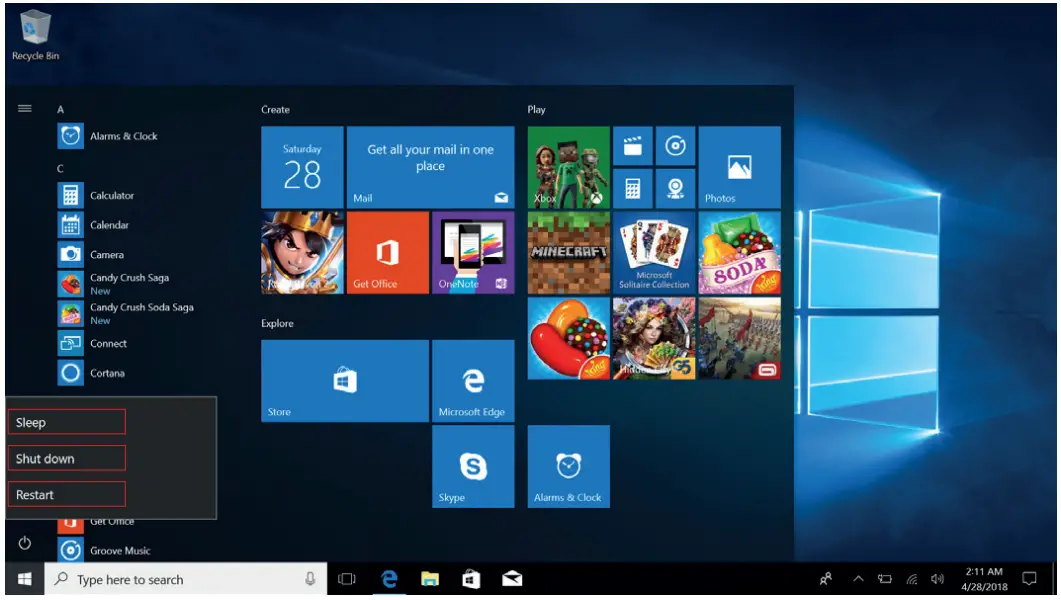
Task: Click the Start power button
Action: point(25,543)
